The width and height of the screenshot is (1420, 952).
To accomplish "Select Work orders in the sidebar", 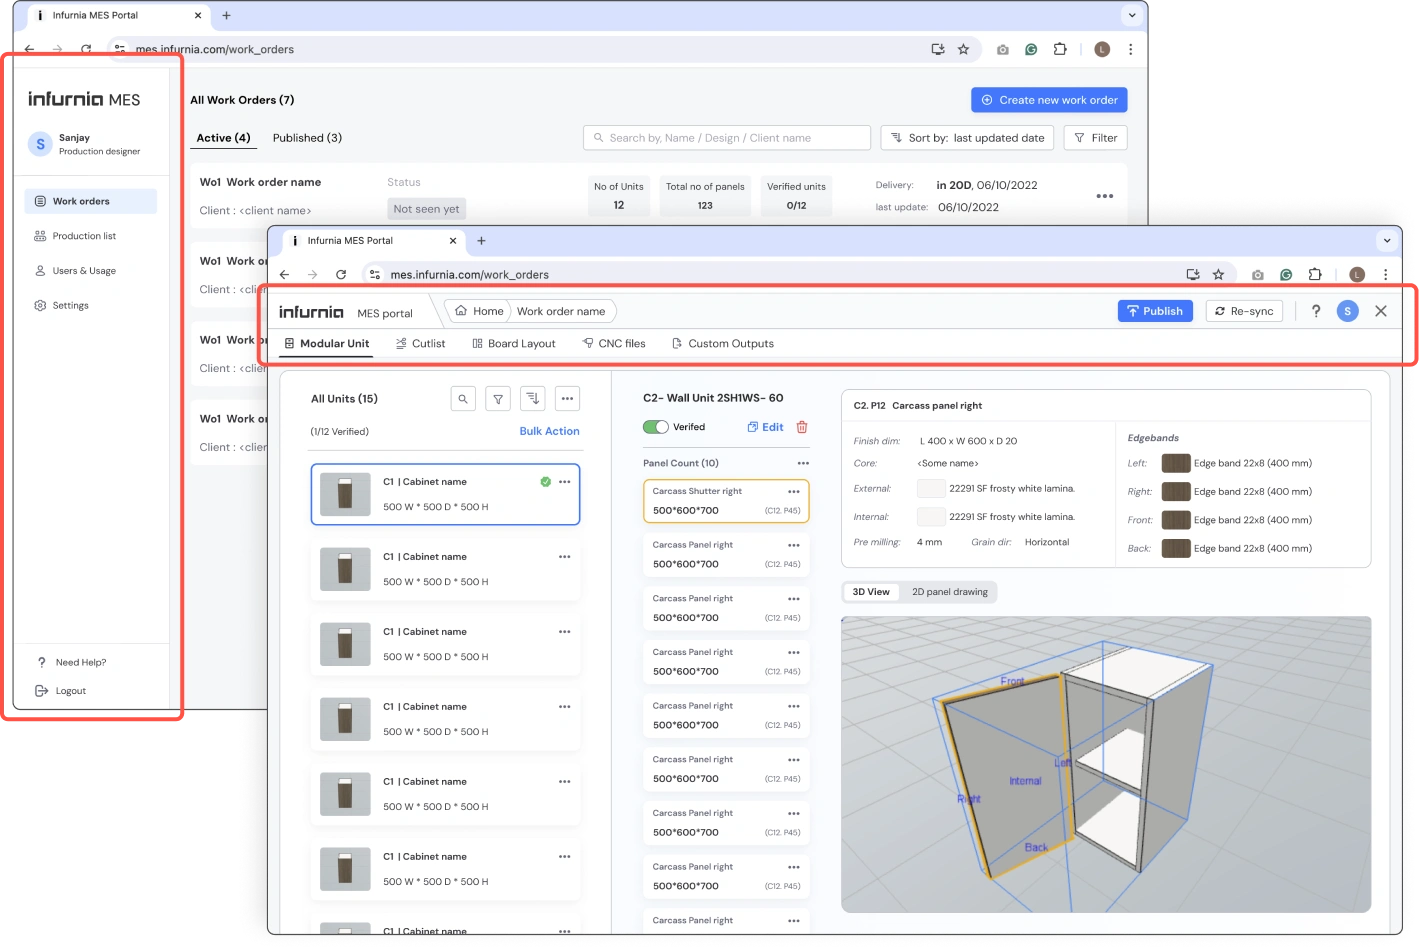I will (x=90, y=201).
